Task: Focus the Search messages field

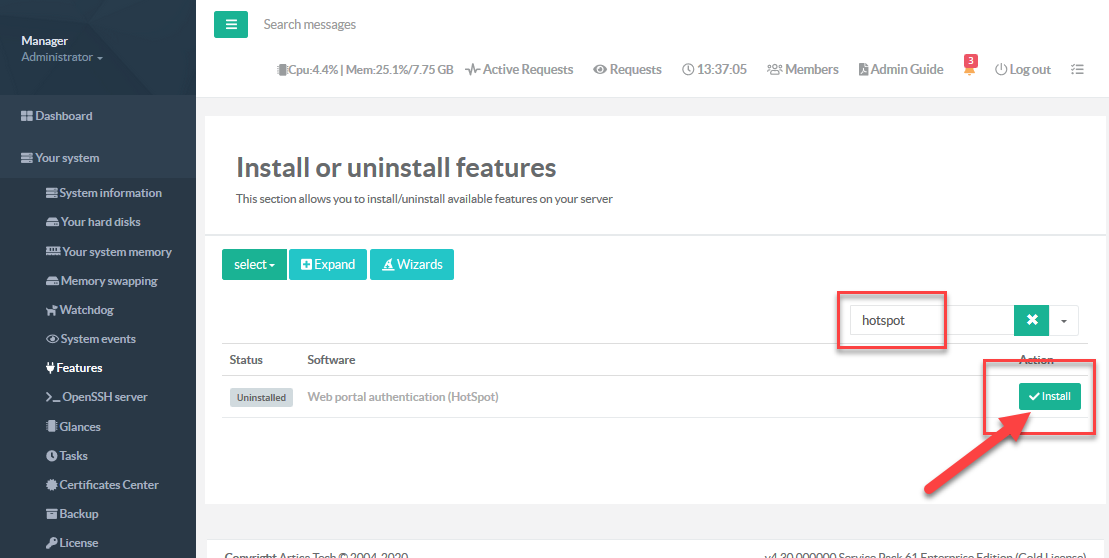Action: 400,24
